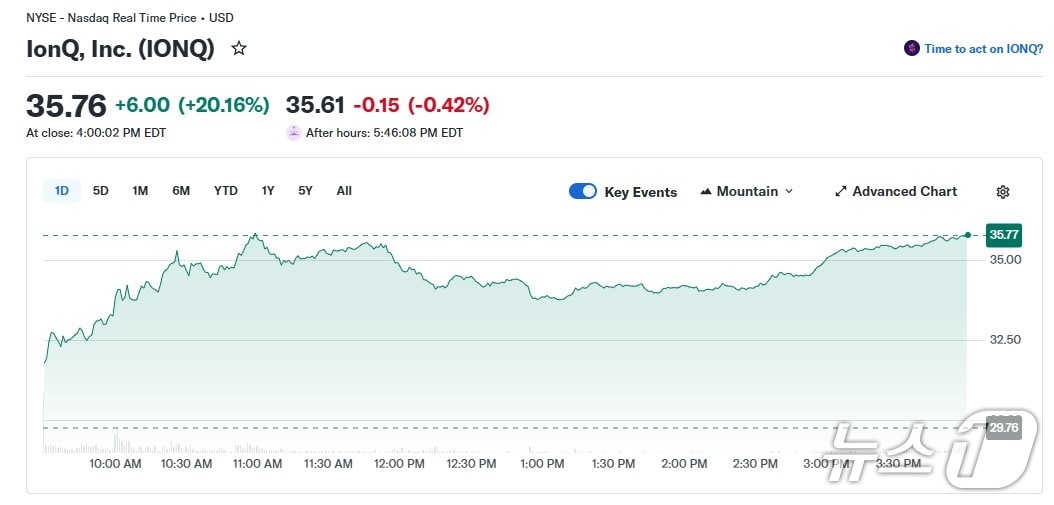The width and height of the screenshot is (1054, 505).
Task: Switch to the 5D time range
Action: point(101,191)
